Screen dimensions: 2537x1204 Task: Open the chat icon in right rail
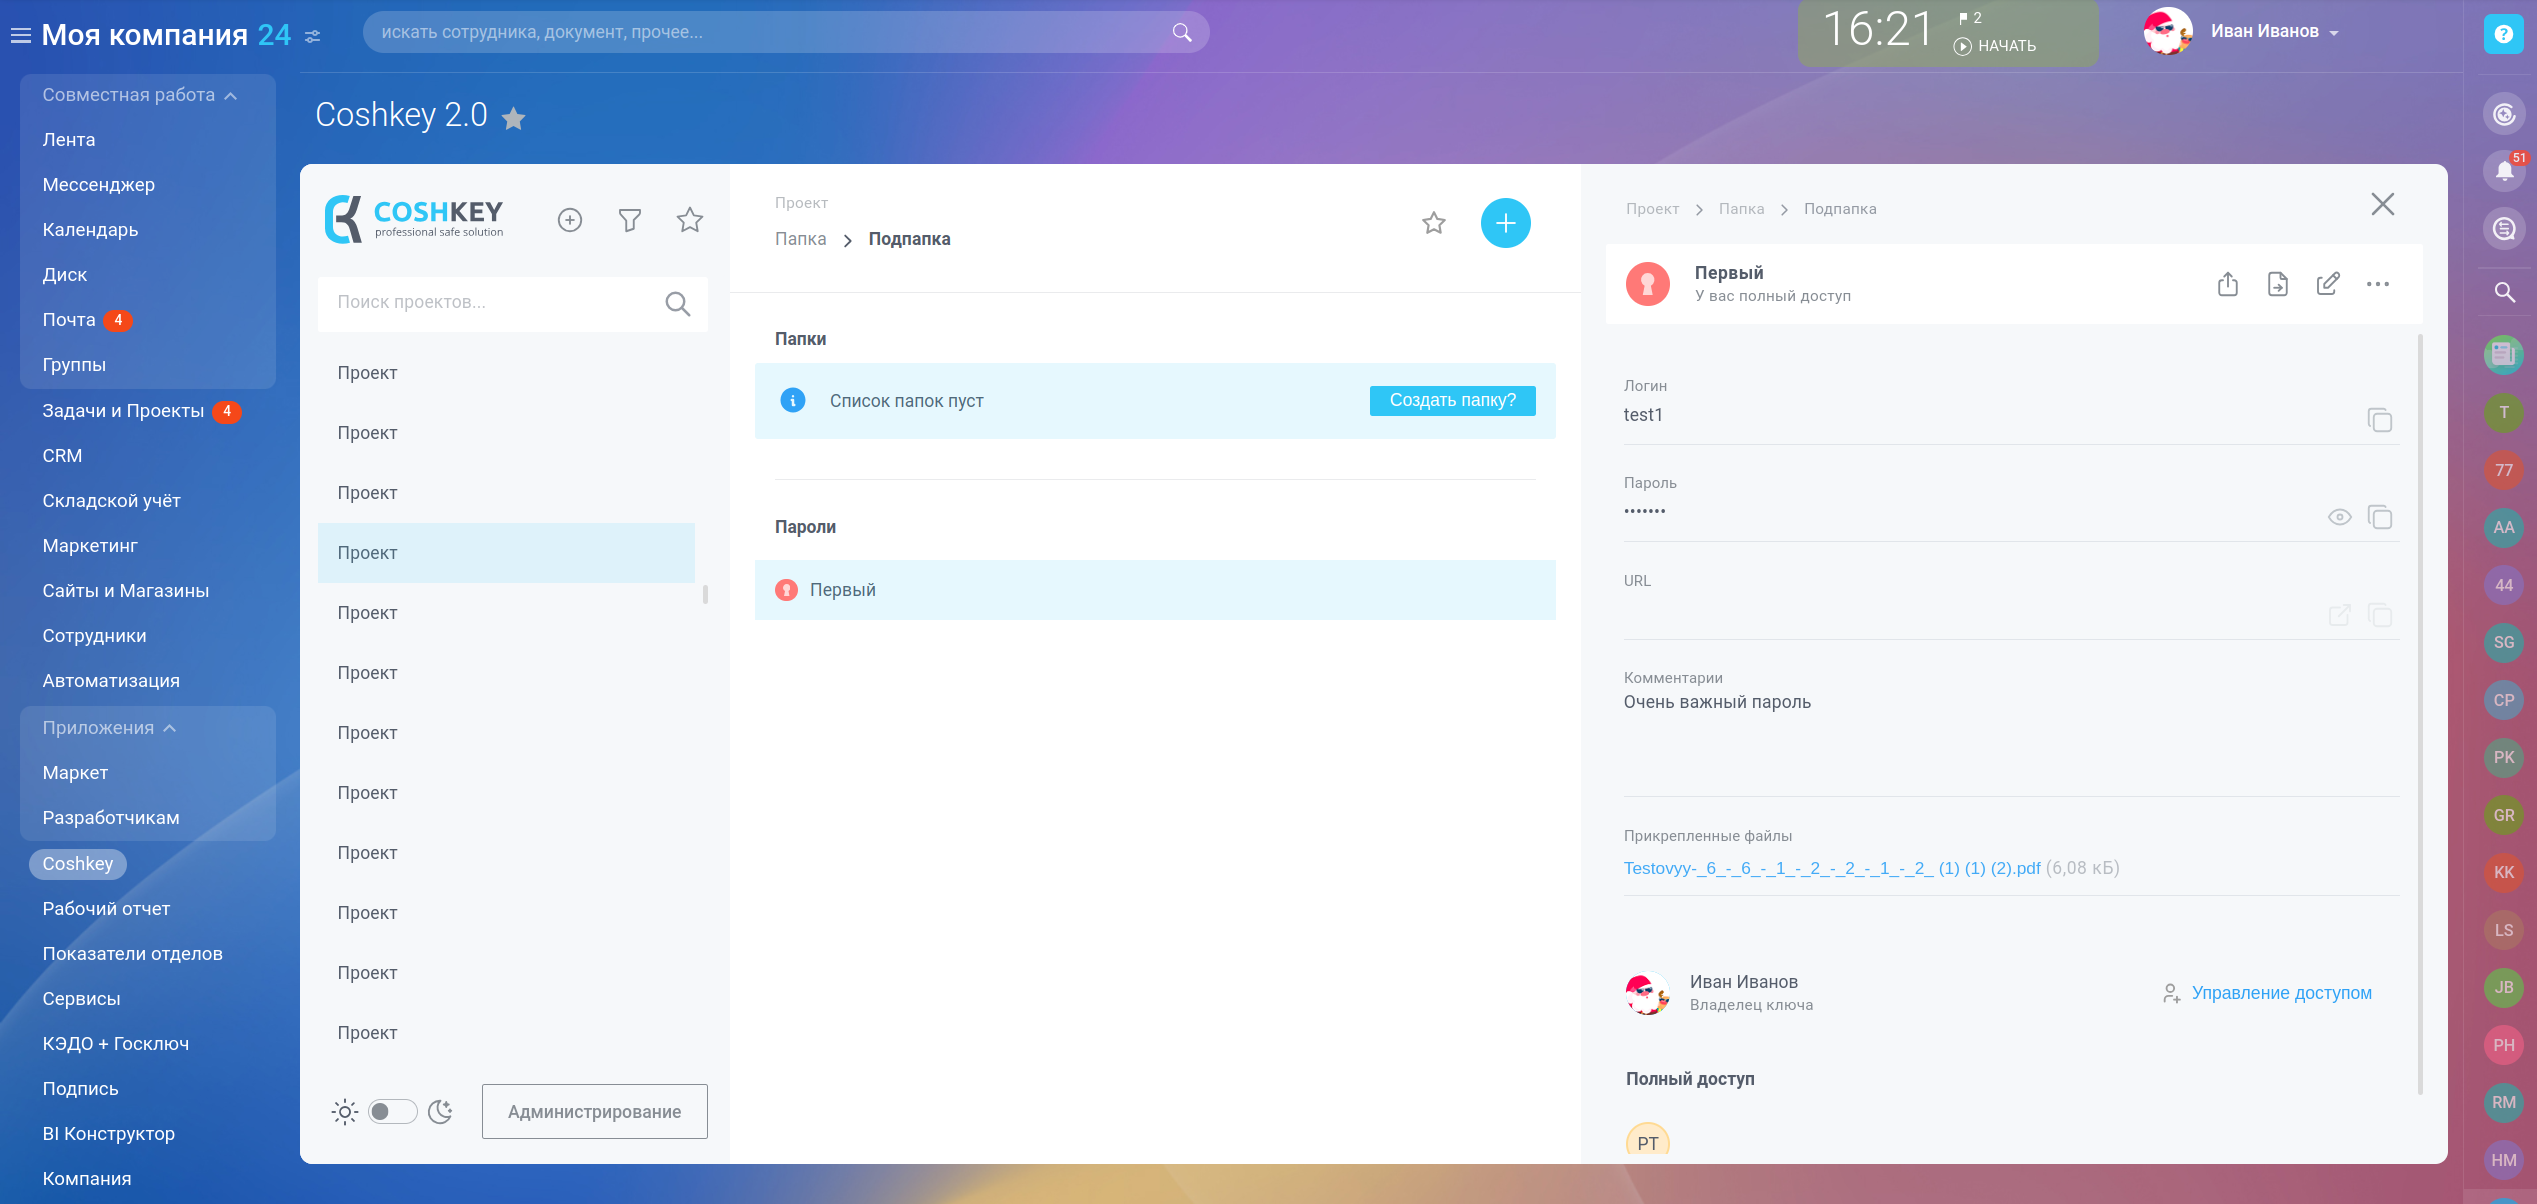pos(2504,229)
